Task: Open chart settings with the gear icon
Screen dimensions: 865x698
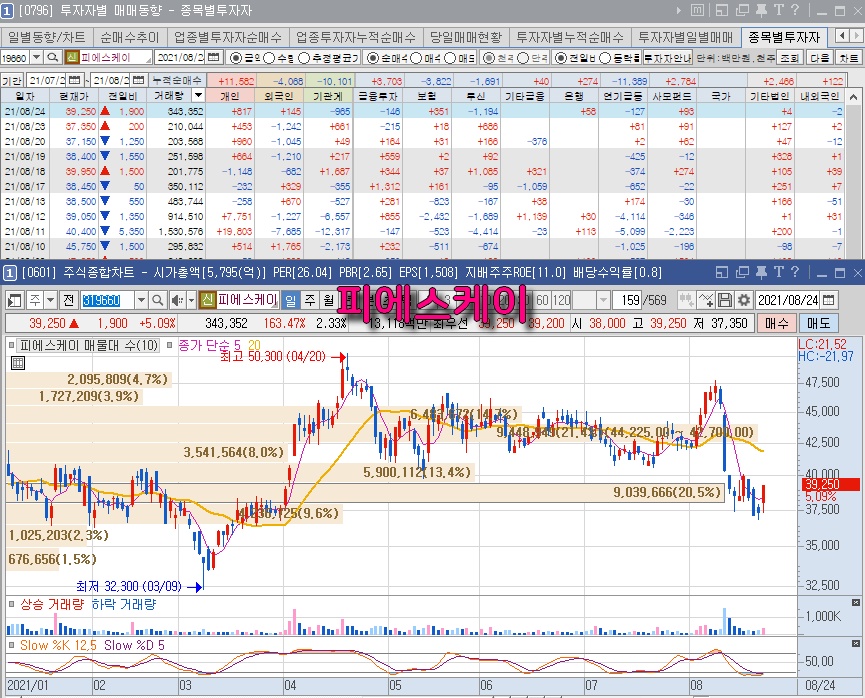Action: [744, 301]
